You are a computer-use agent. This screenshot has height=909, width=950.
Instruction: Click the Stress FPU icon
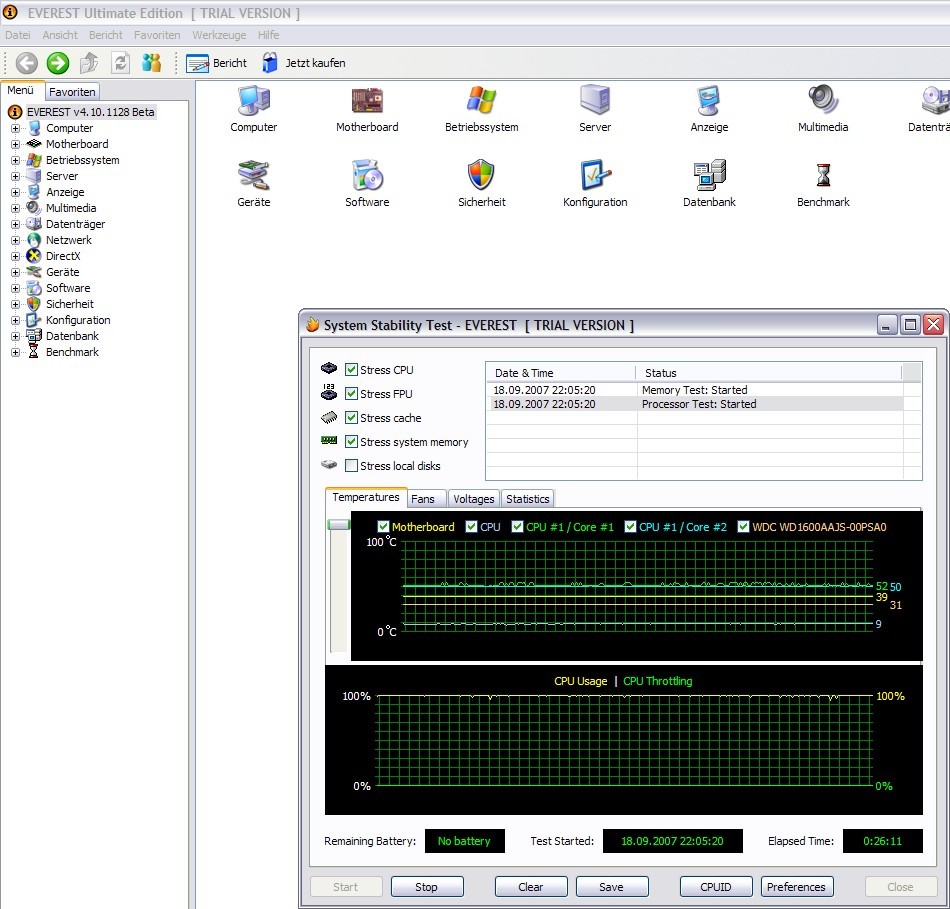tap(329, 392)
